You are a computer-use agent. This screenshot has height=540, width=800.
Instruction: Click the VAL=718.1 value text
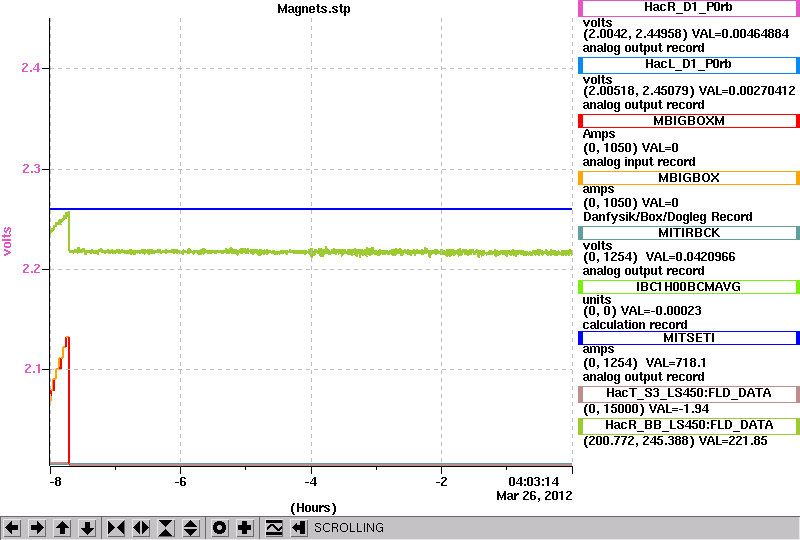pyautogui.click(x=676, y=363)
